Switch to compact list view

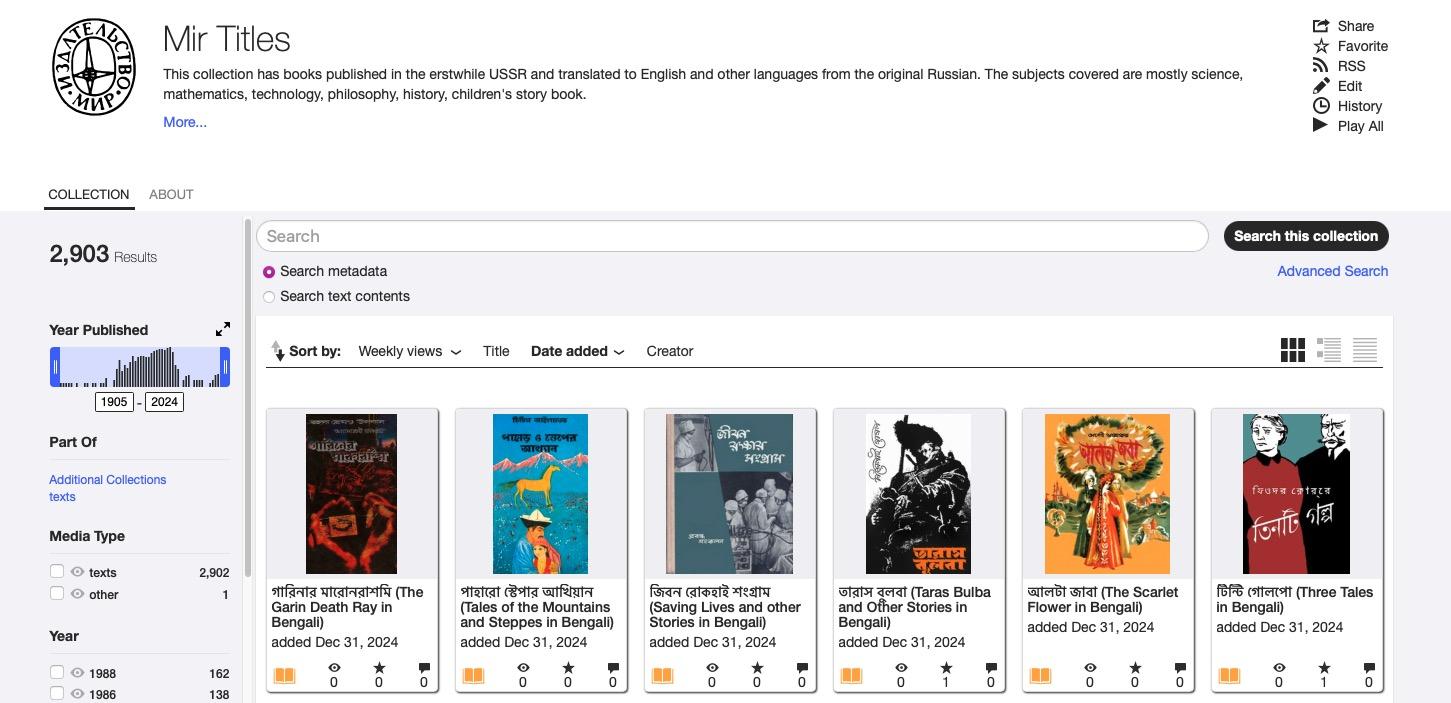click(x=1365, y=350)
